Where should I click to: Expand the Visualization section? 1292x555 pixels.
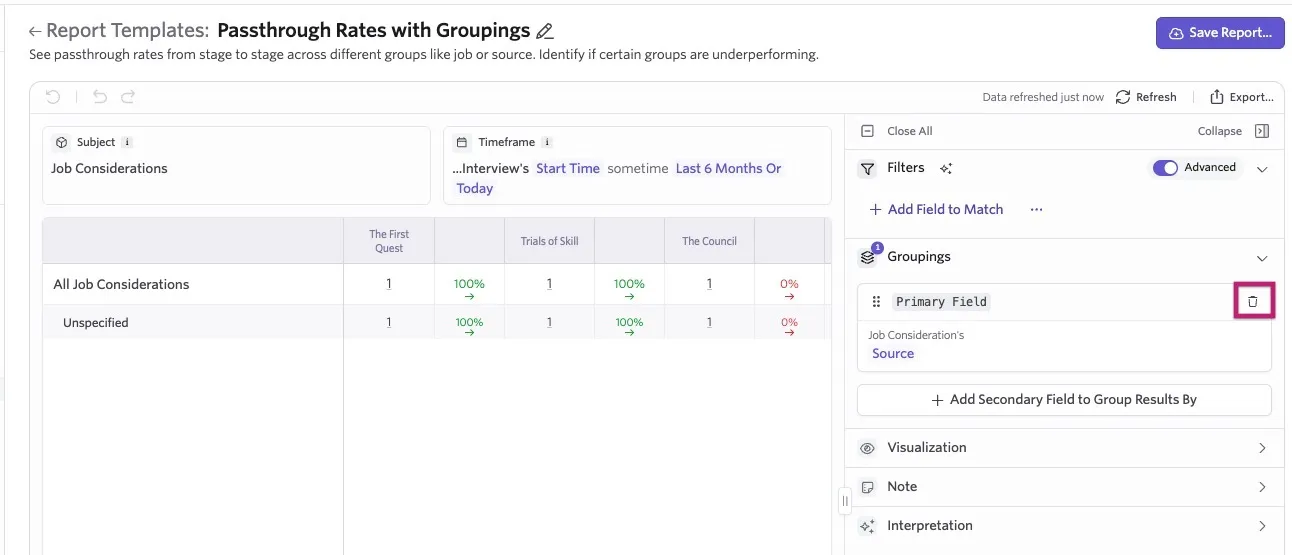pyautogui.click(x=1064, y=448)
